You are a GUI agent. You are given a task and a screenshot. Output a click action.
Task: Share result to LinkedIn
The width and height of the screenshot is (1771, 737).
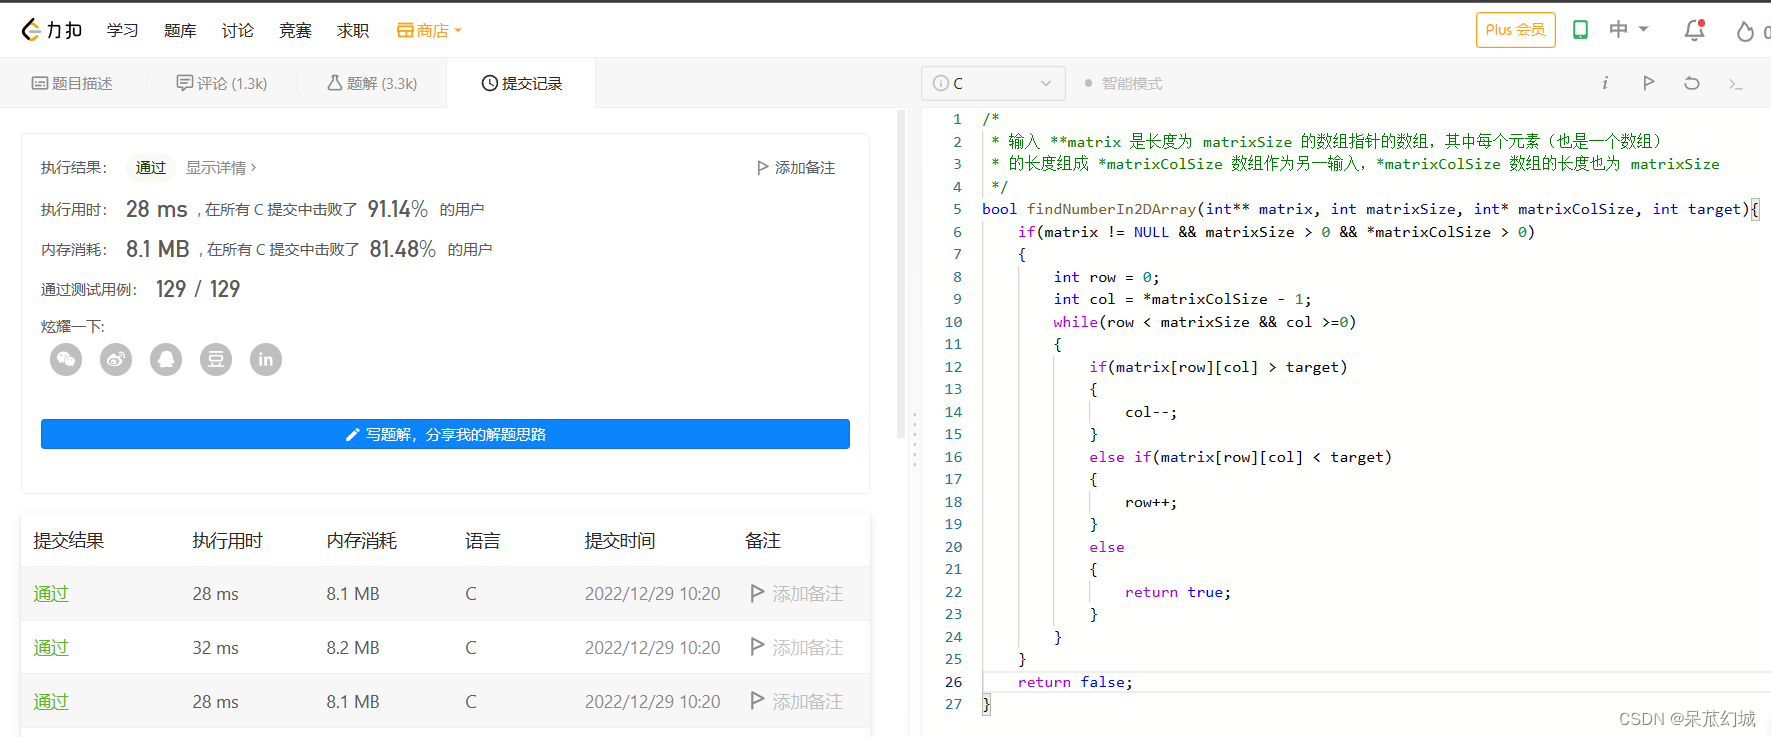266,359
